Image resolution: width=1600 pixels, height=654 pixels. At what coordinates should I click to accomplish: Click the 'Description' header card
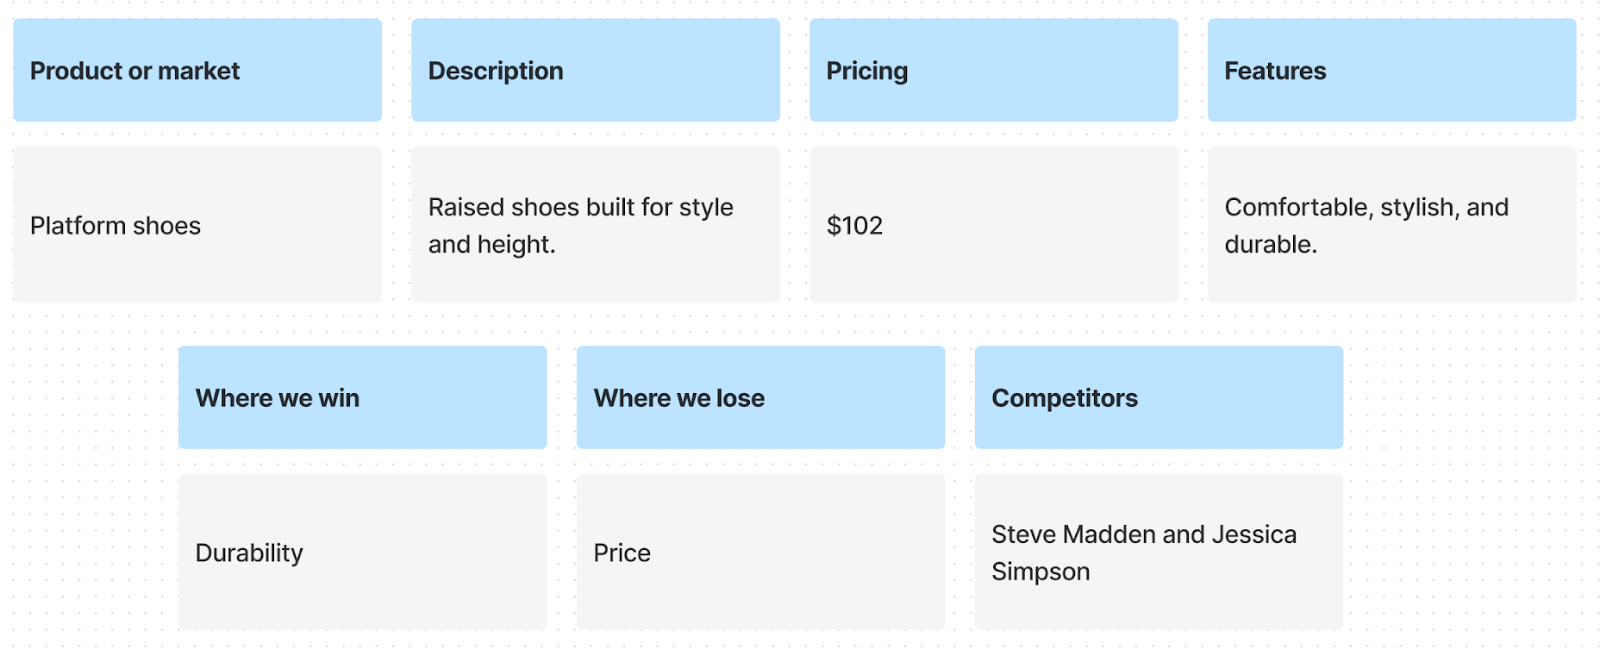coord(595,70)
